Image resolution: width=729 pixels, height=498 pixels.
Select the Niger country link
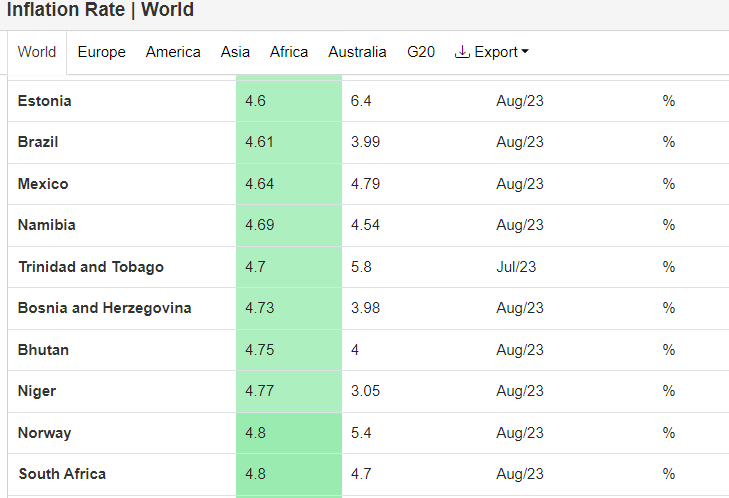(x=37, y=391)
